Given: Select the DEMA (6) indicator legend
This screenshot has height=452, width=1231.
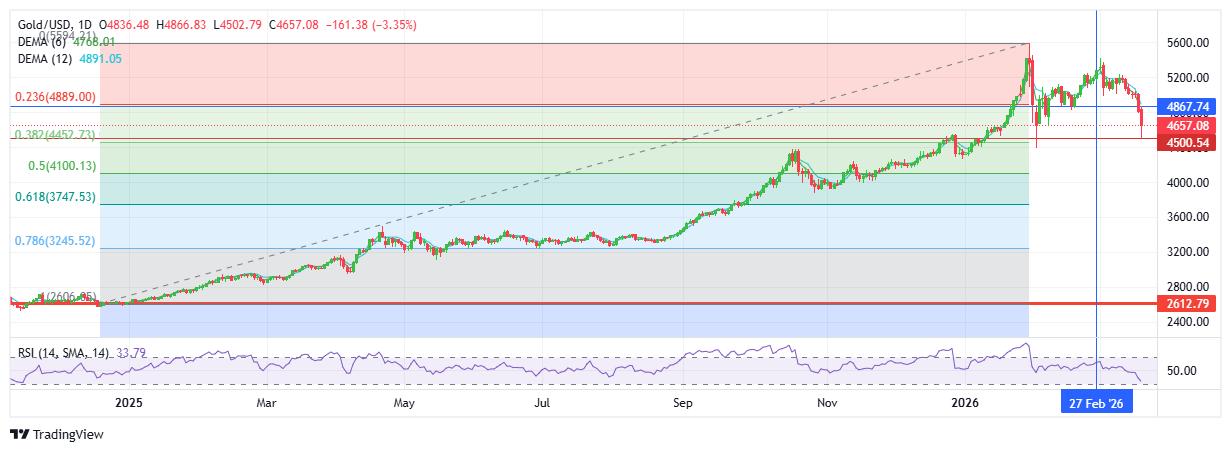Looking at the screenshot, I should (x=46, y=42).
